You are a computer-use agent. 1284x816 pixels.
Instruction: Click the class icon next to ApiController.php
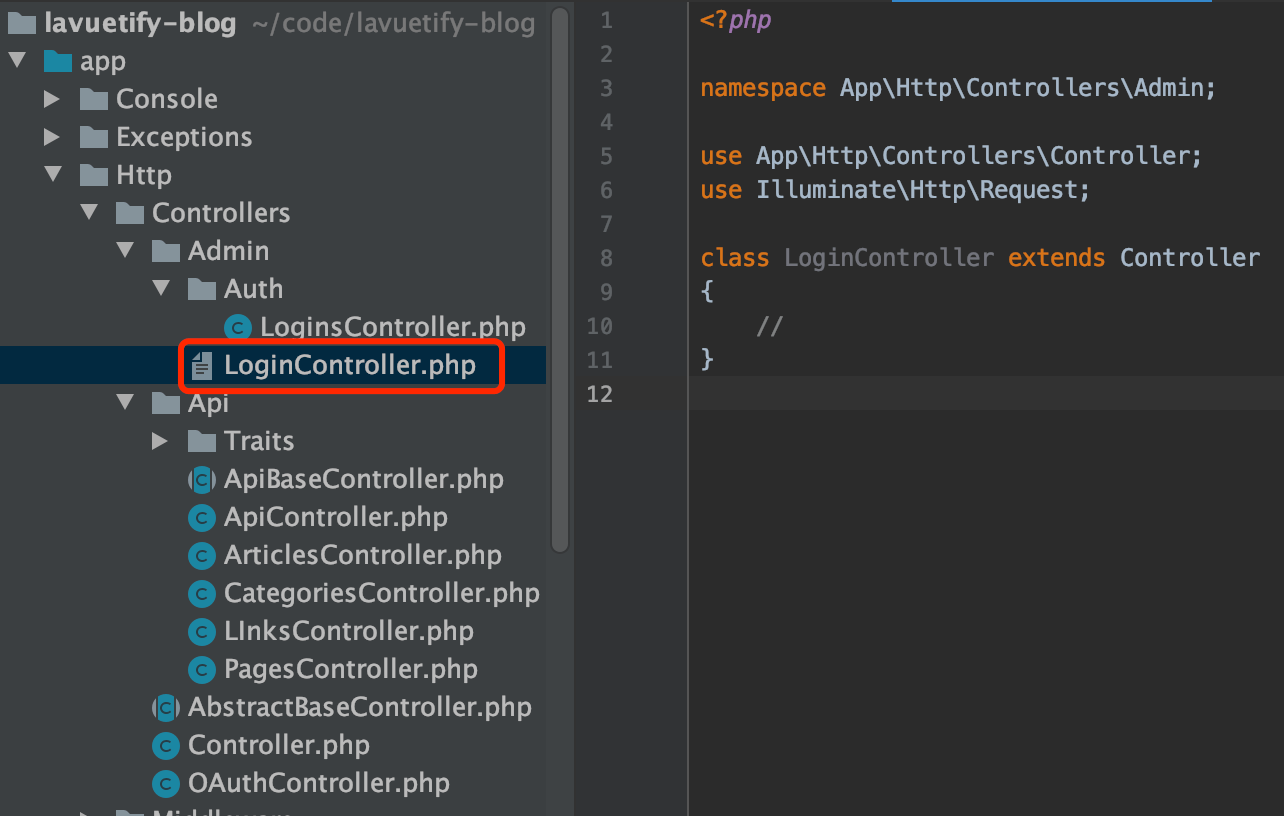coord(202,517)
